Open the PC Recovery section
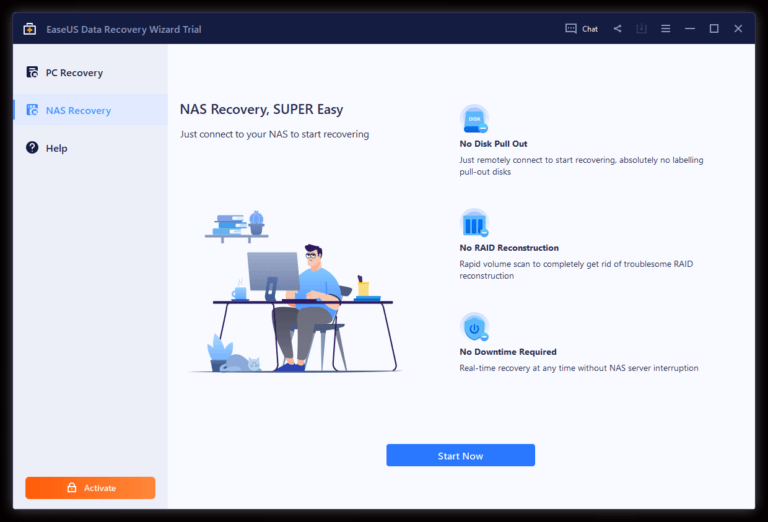 91,72
